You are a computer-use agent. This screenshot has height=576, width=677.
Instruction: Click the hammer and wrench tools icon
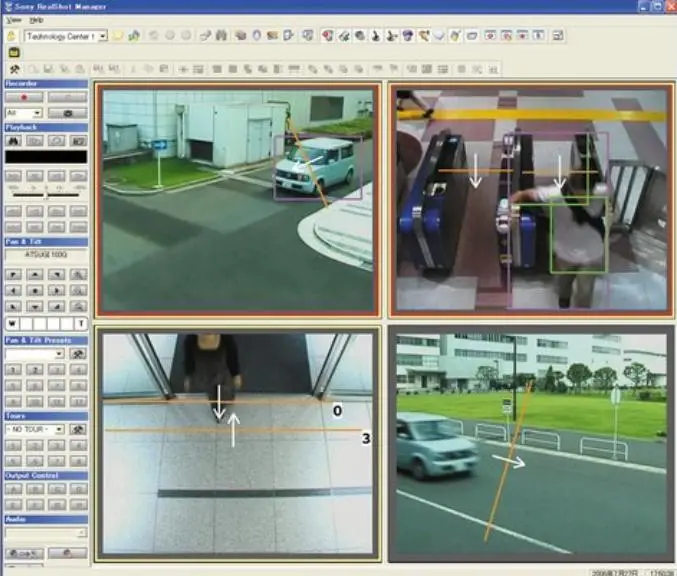point(15,69)
